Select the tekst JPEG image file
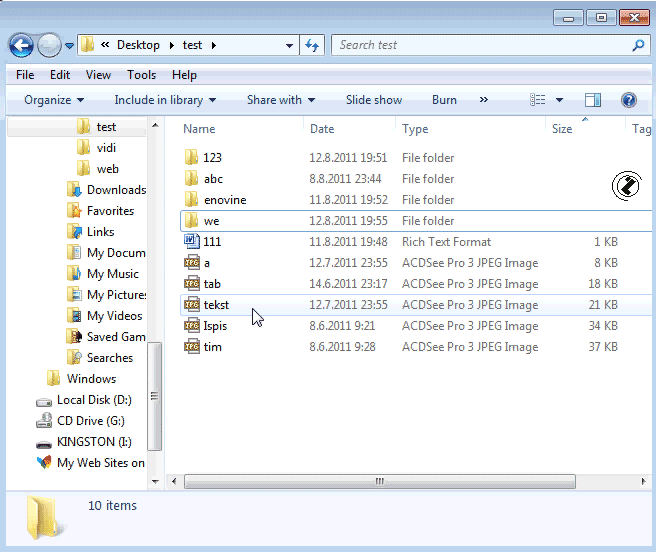This screenshot has width=656, height=552. coord(216,305)
